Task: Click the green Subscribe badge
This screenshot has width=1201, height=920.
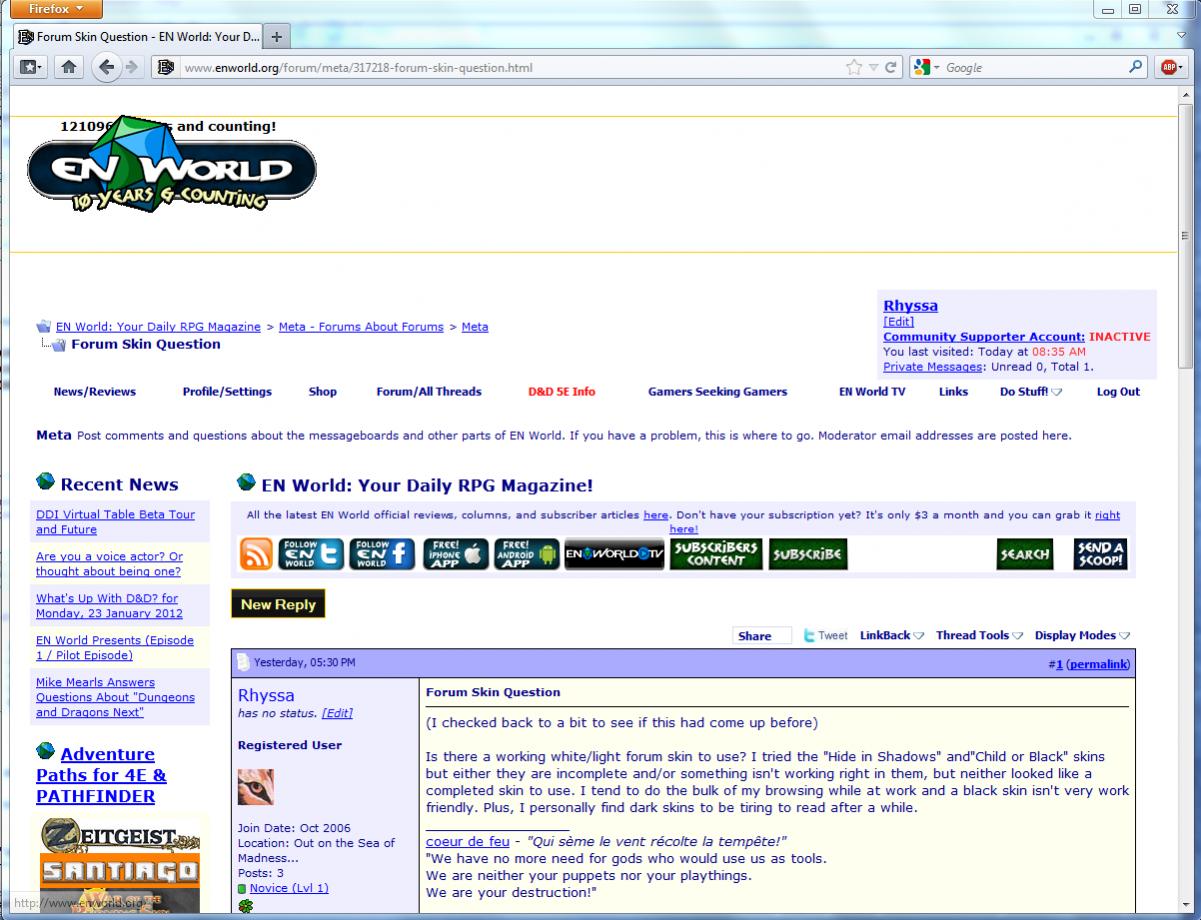Action: pos(807,554)
